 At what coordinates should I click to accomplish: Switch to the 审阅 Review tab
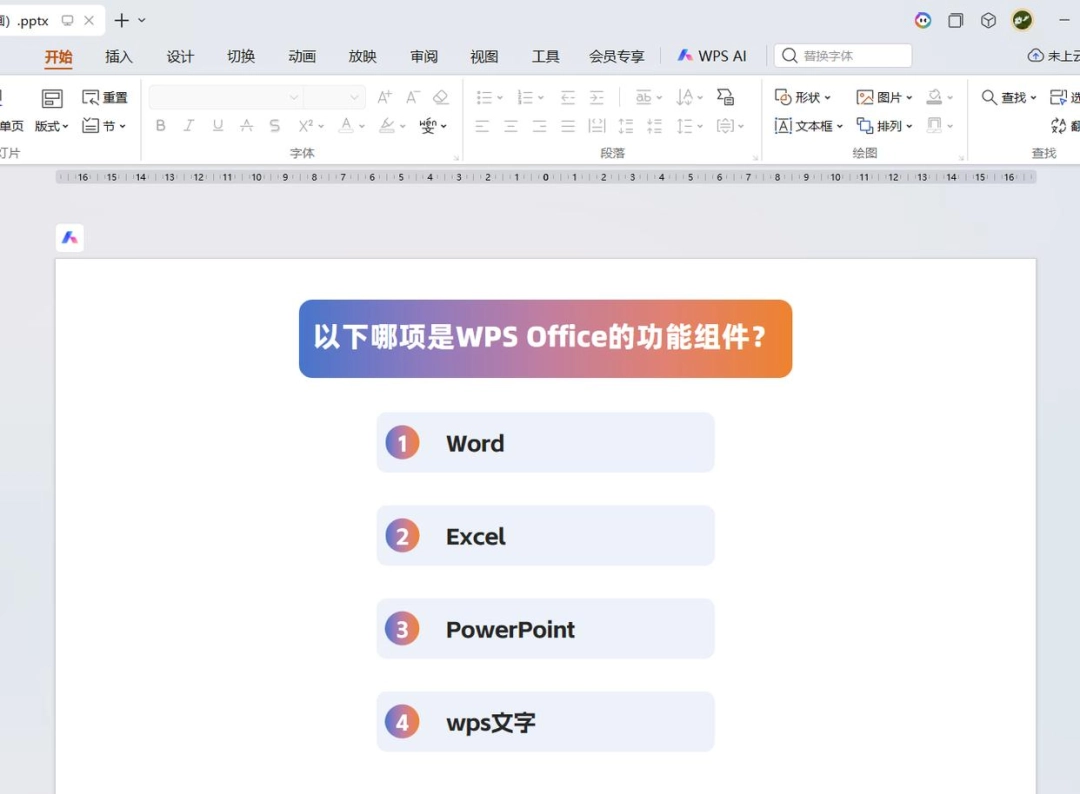(424, 56)
